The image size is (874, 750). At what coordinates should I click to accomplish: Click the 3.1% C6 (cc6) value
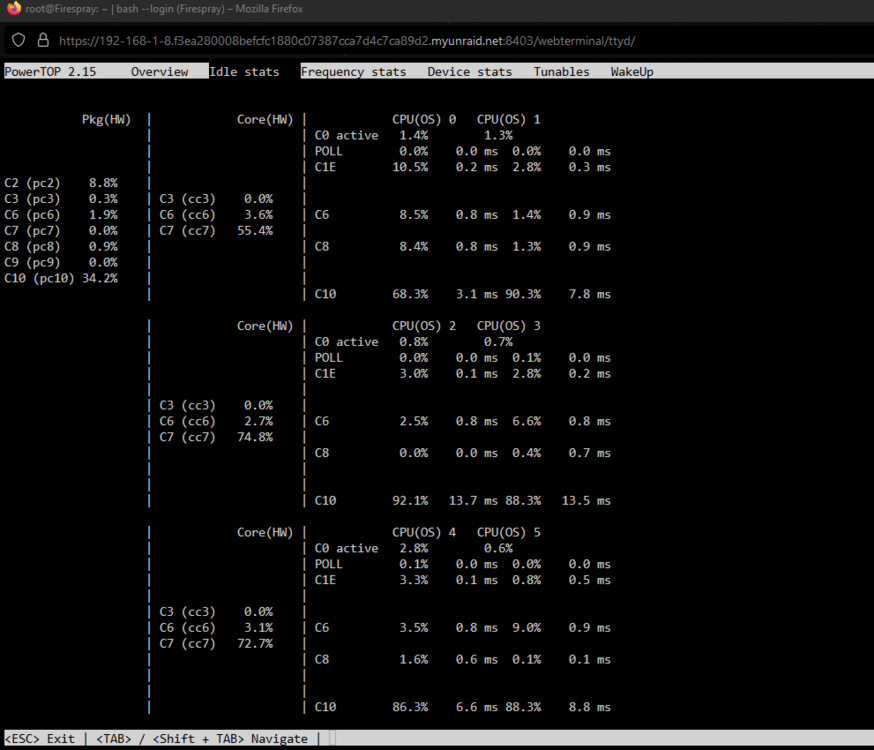coord(259,627)
